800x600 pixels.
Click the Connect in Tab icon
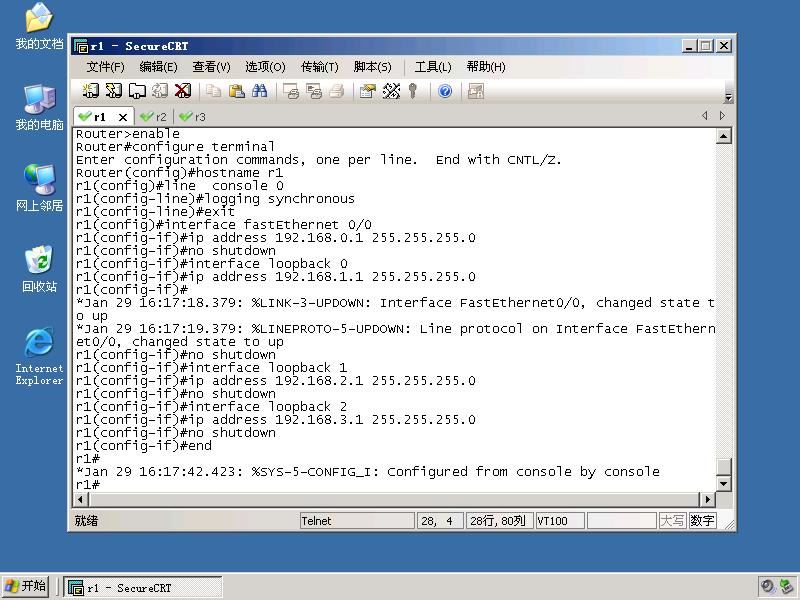(x=137, y=91)
